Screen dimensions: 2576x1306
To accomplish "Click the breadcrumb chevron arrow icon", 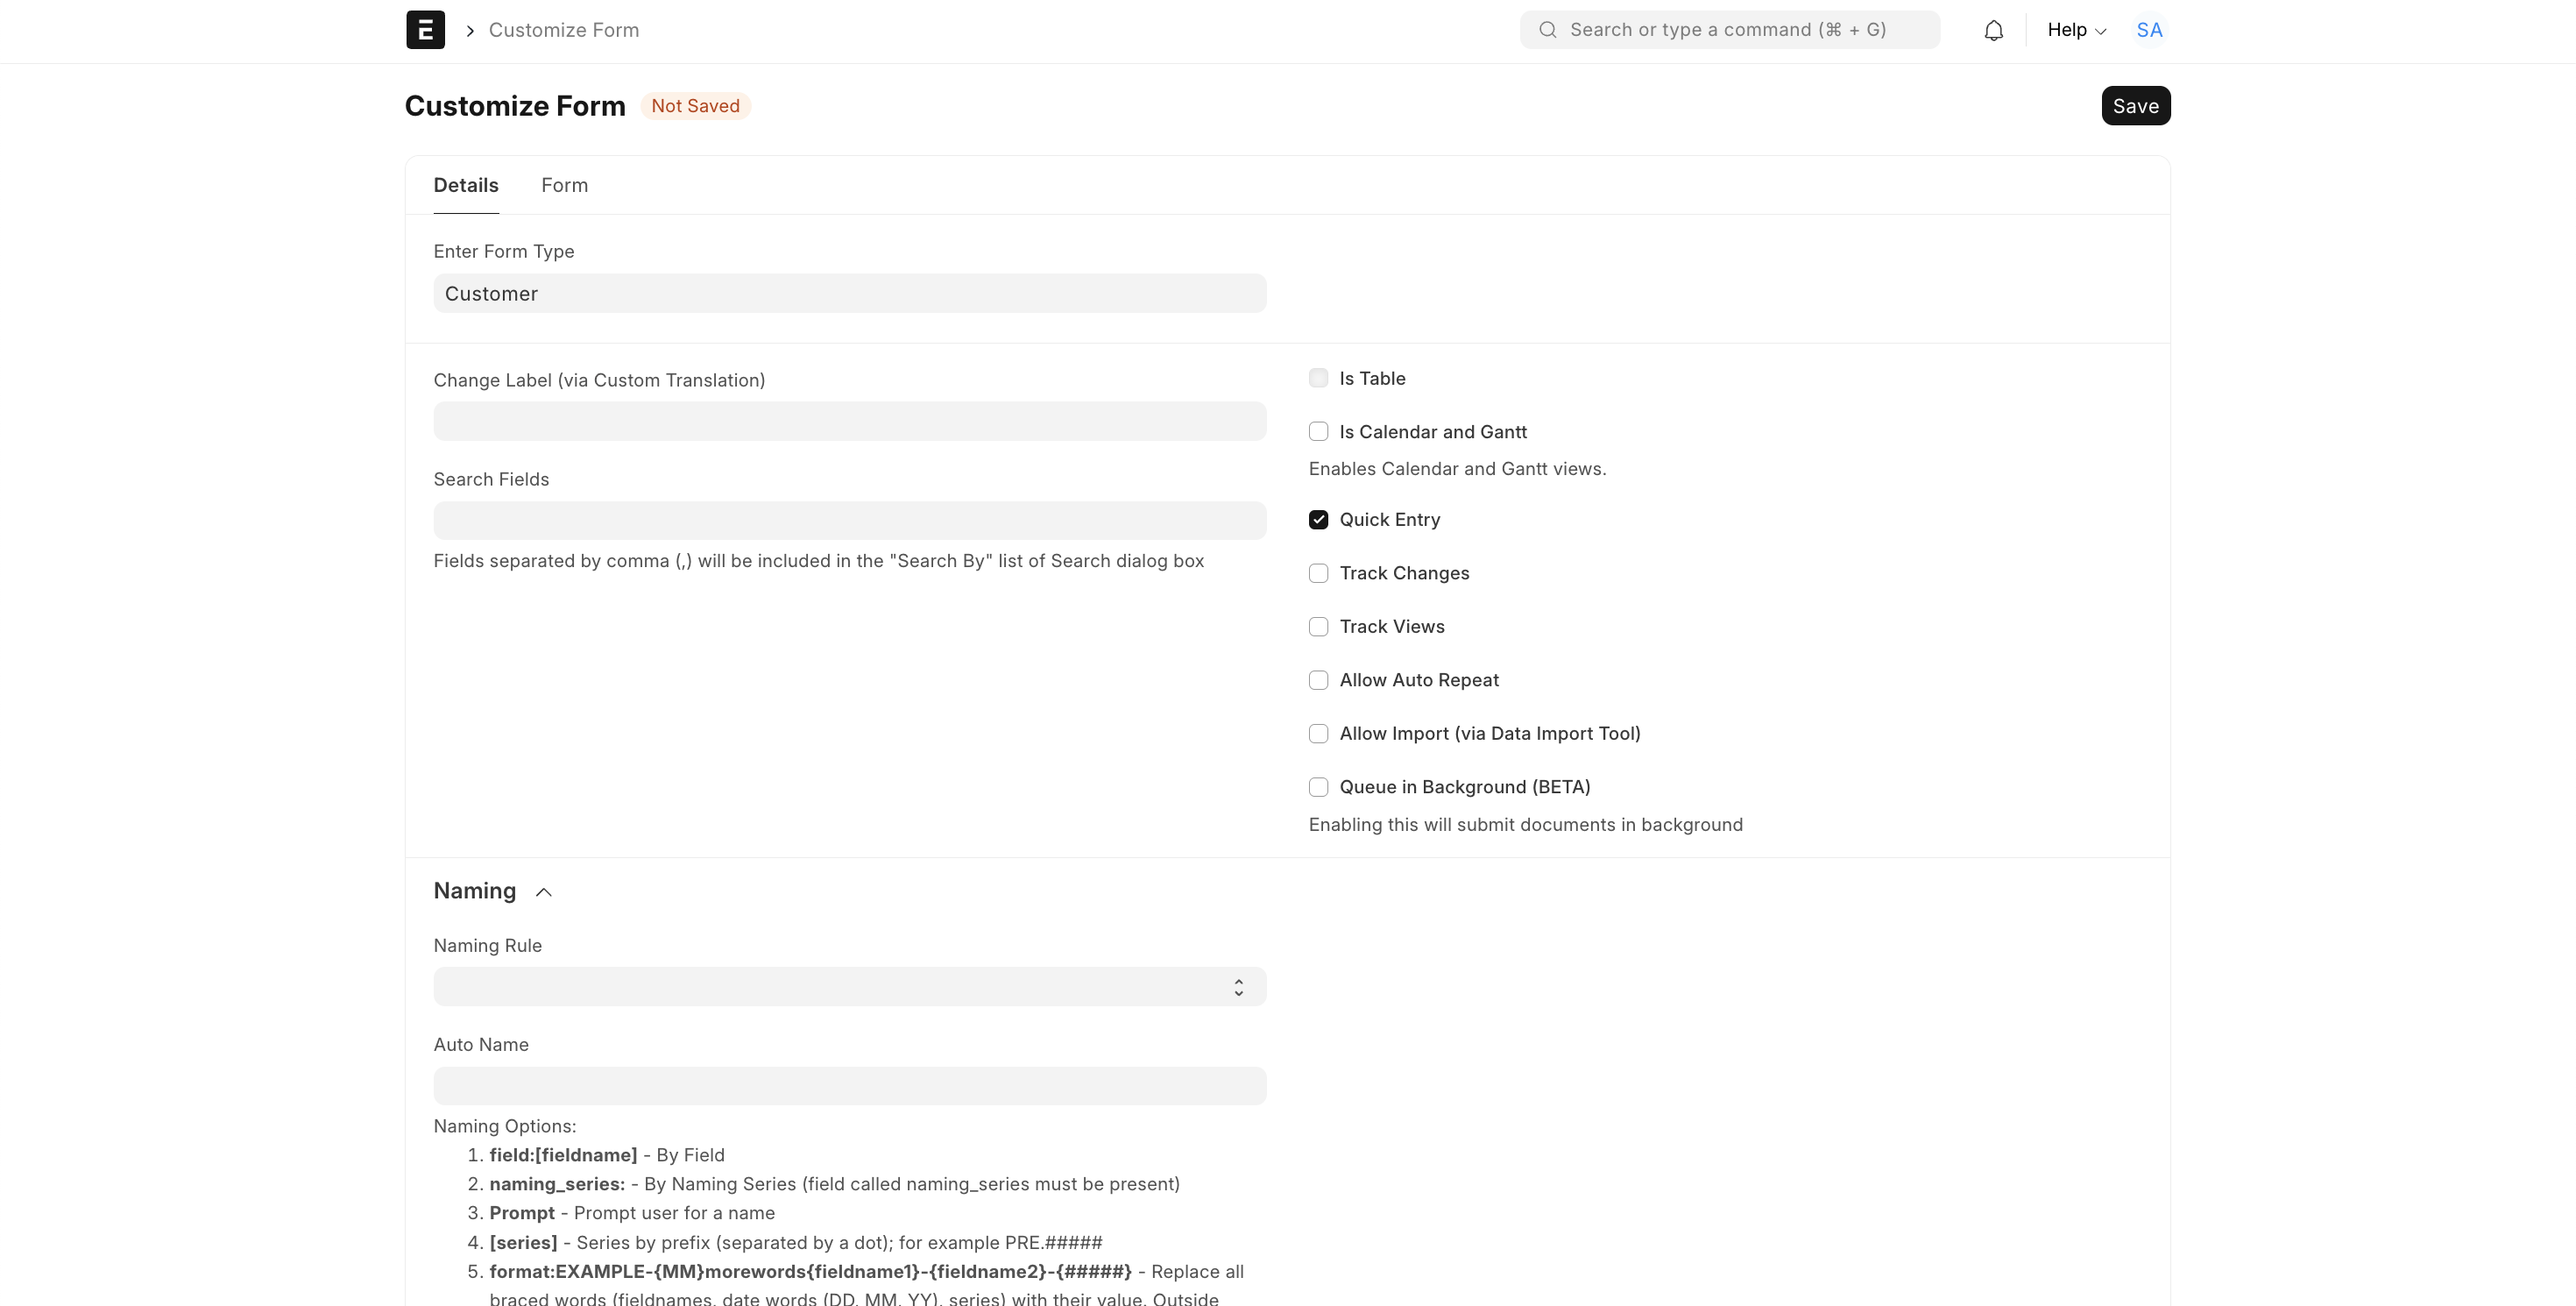I will (470, 31).
